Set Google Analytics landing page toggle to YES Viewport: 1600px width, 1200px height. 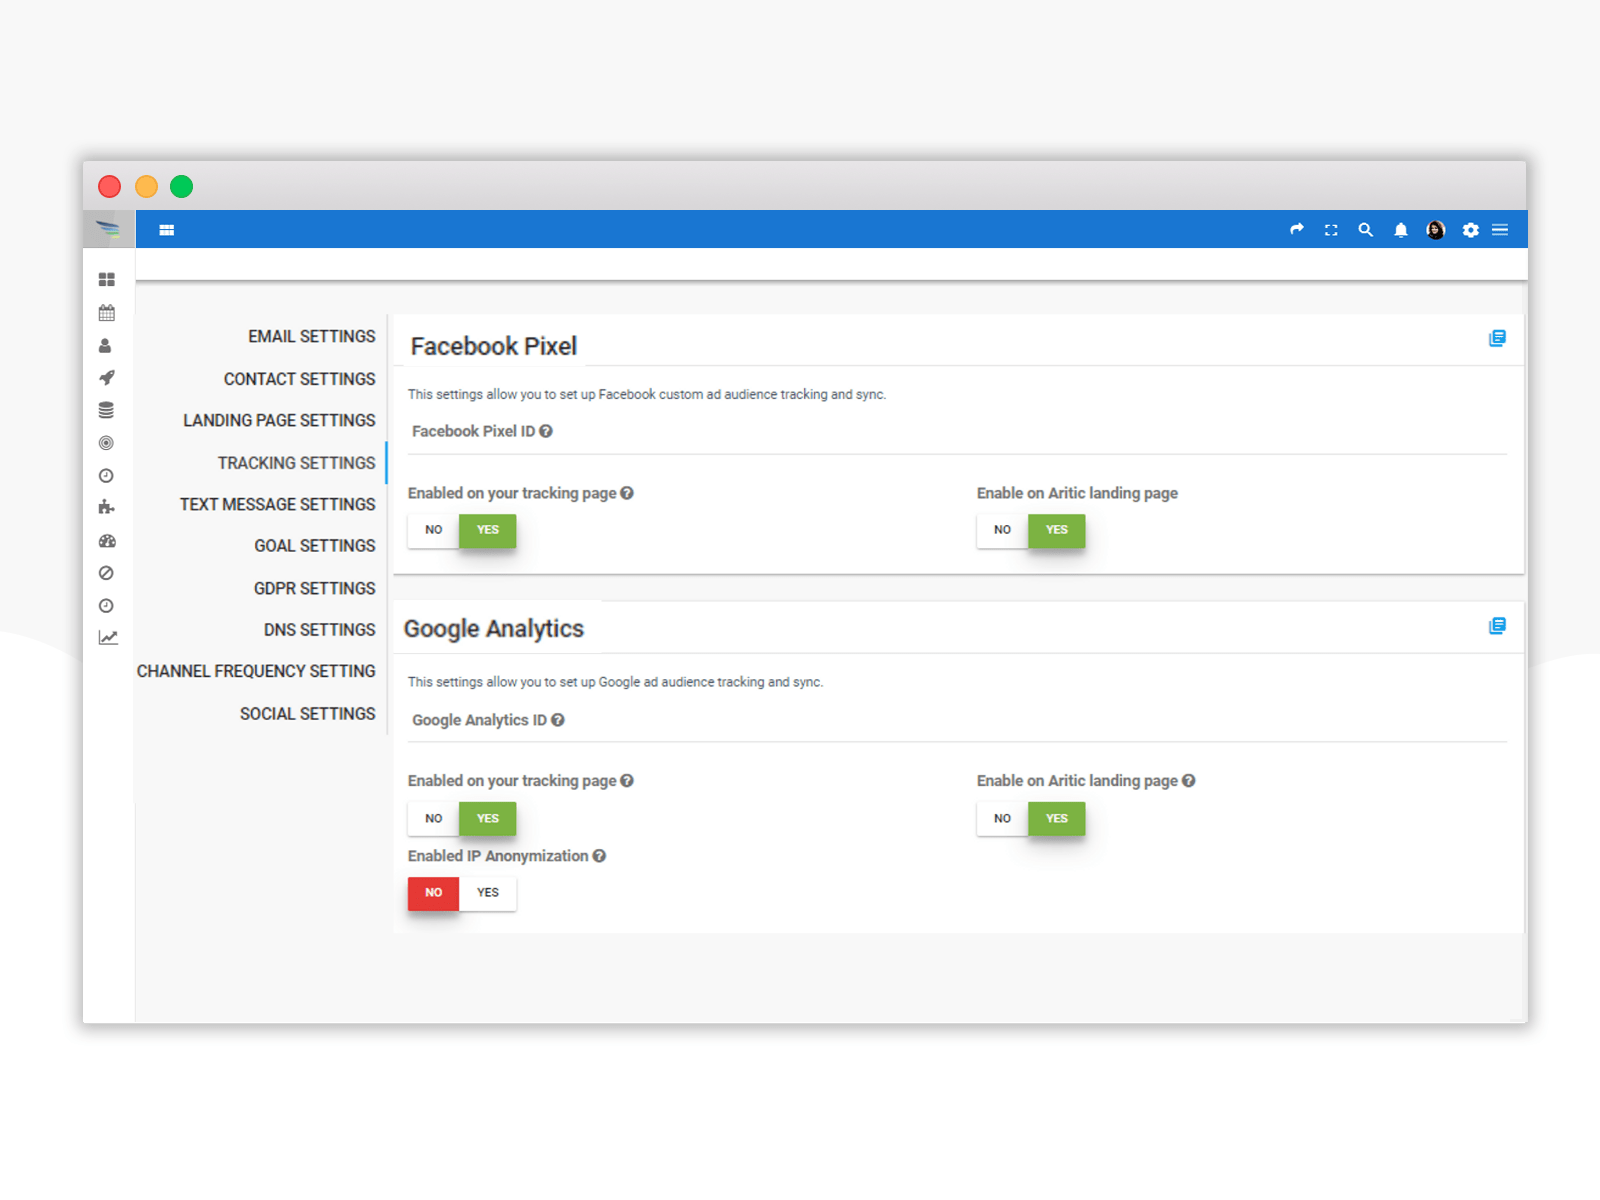[1057, 818]
